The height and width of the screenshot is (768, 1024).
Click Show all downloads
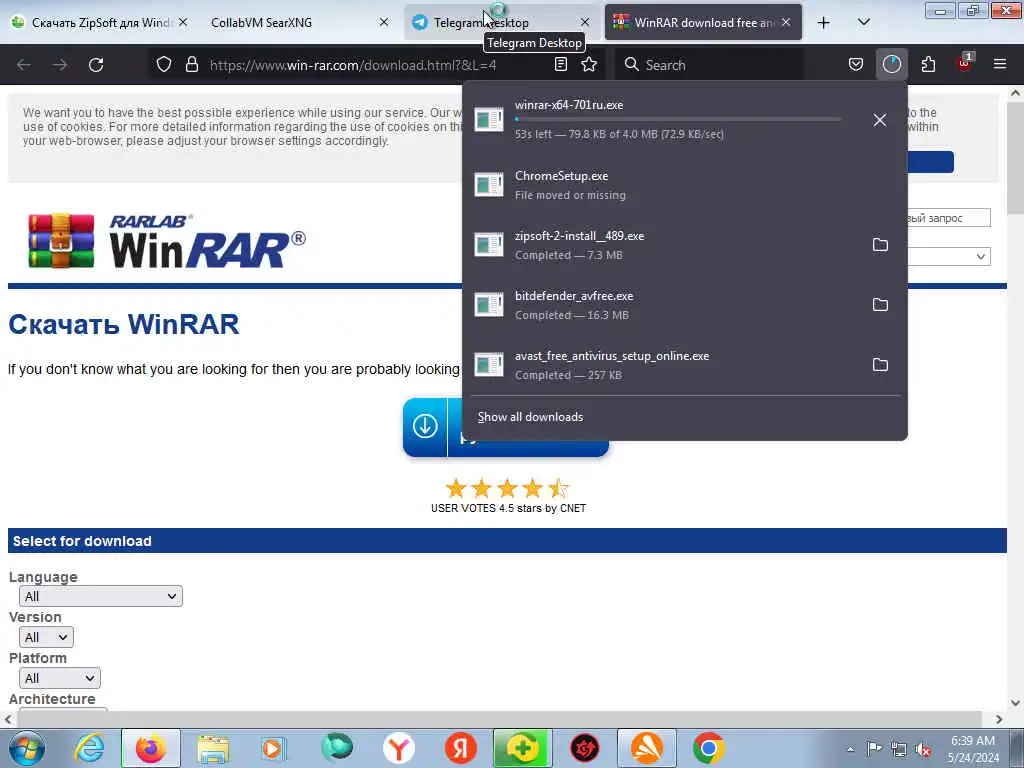point(530,417)
